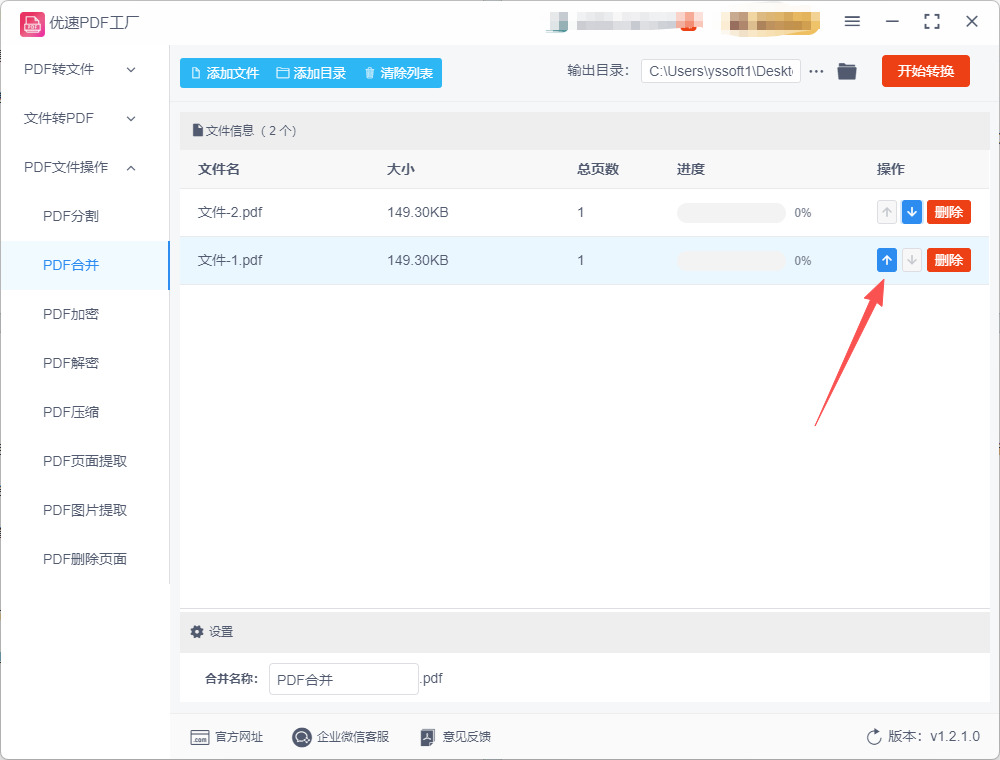Expand the 文件转PDF menu chevron
The image size is (1000, 760).
coord(131,119)
